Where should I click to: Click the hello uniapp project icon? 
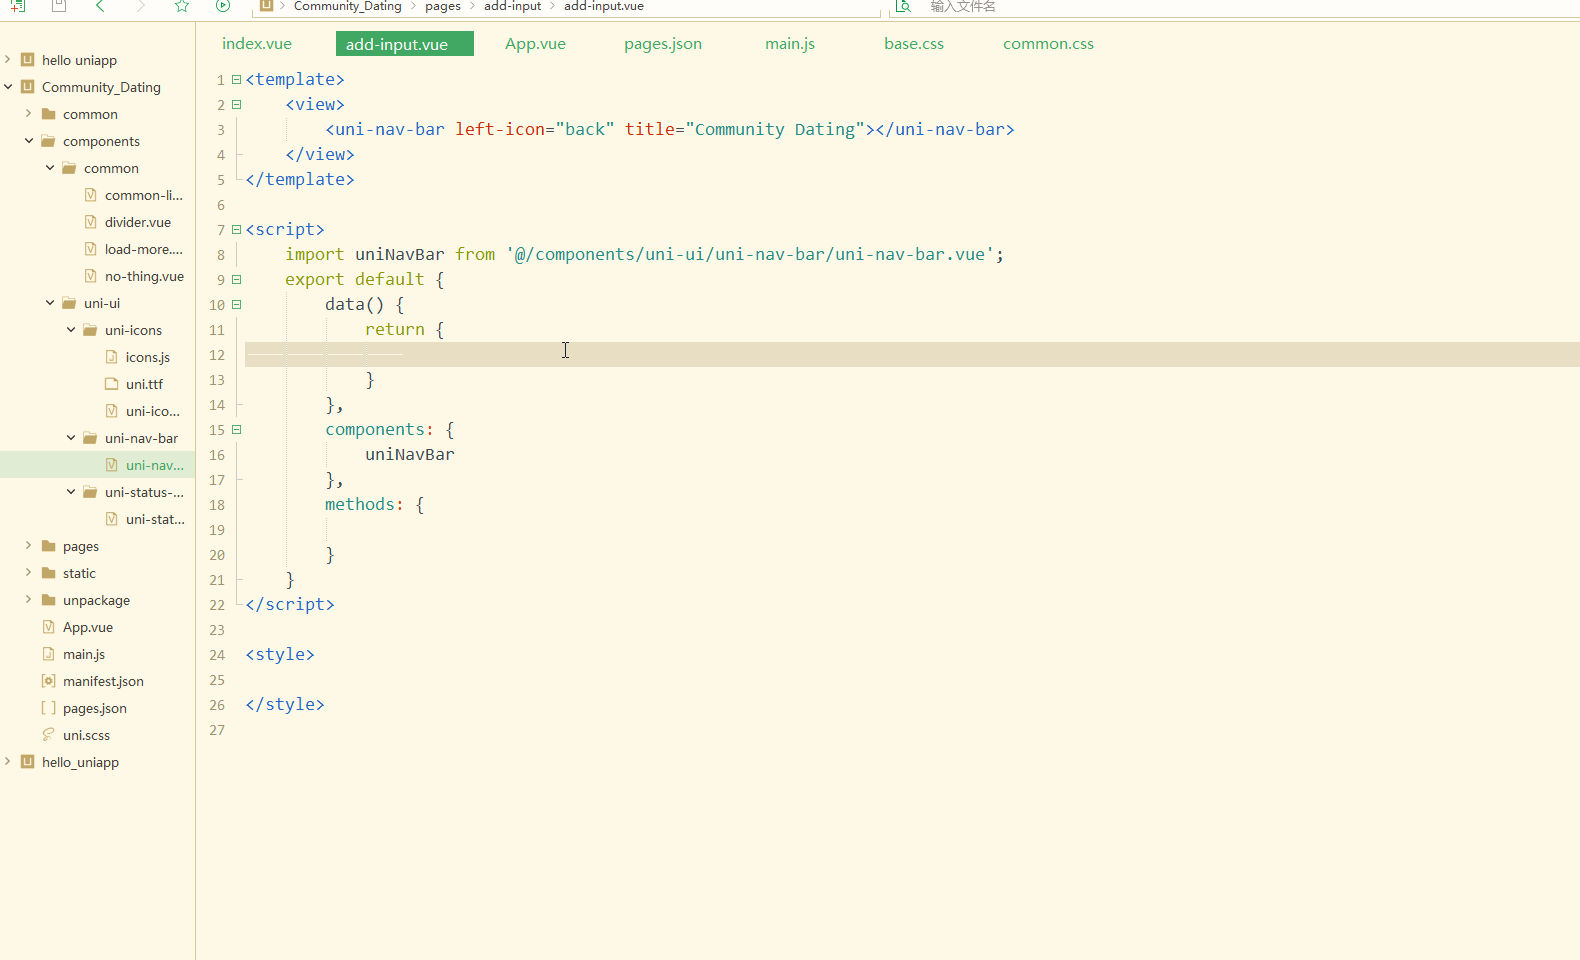click(x=28, y=59)
